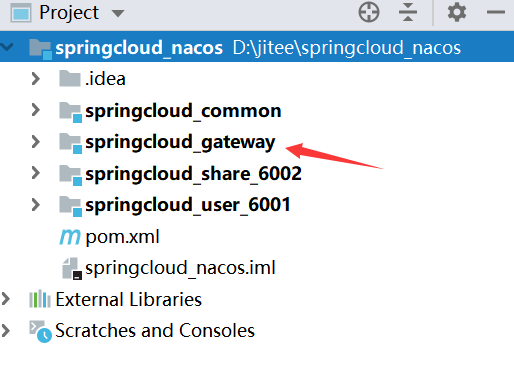Image resolution: width=514 pixels, height=370 pixels.
Task: Click the springcloud_nacos.iml file icon
Action: pyautogui.click(x=72, y=268)
